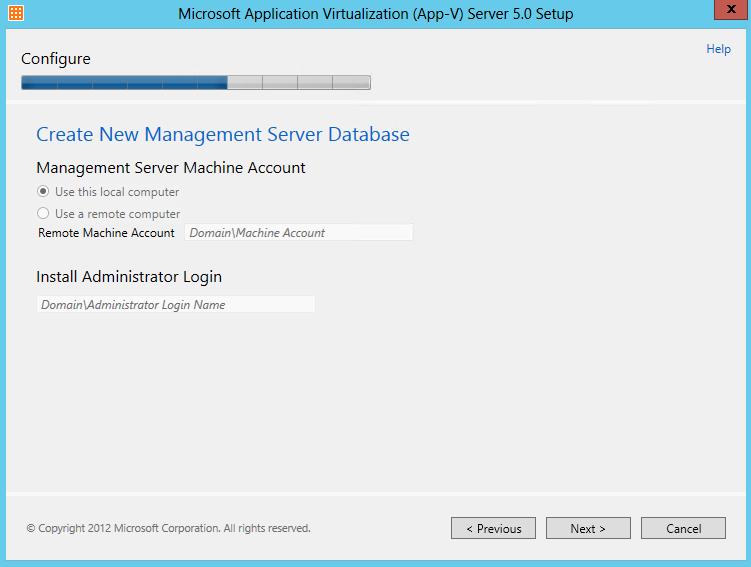Focus the Install Administrator Login field
Image resolution: width=751 pixels, height=567 pixels.
[176, 305]
